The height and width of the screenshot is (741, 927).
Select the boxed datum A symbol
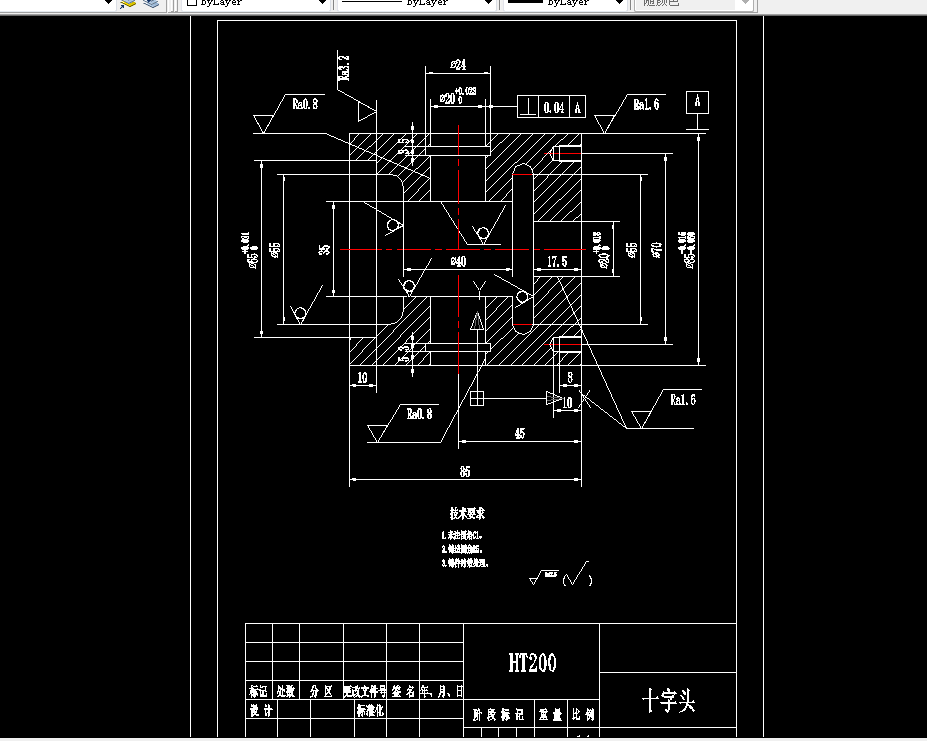tap(698, 102)
